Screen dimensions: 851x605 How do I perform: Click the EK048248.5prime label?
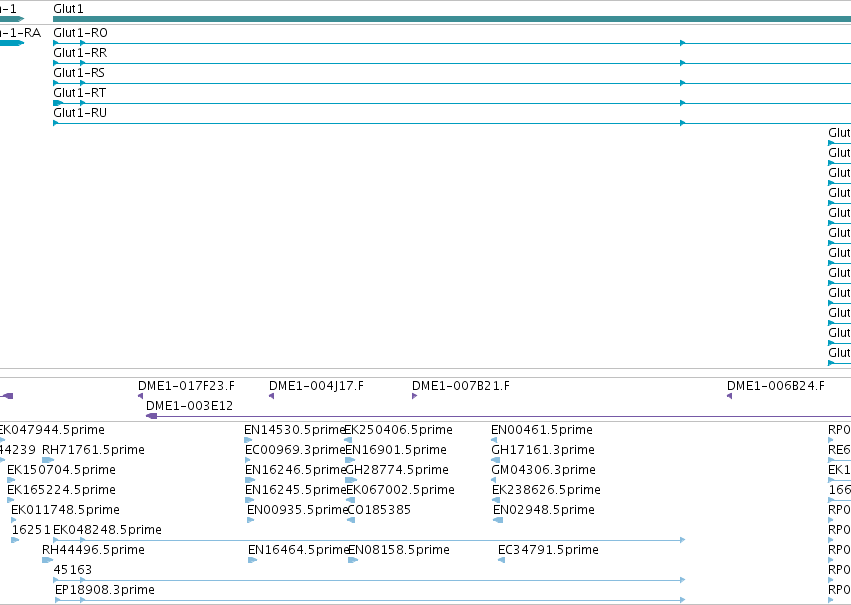coord(107,531)
